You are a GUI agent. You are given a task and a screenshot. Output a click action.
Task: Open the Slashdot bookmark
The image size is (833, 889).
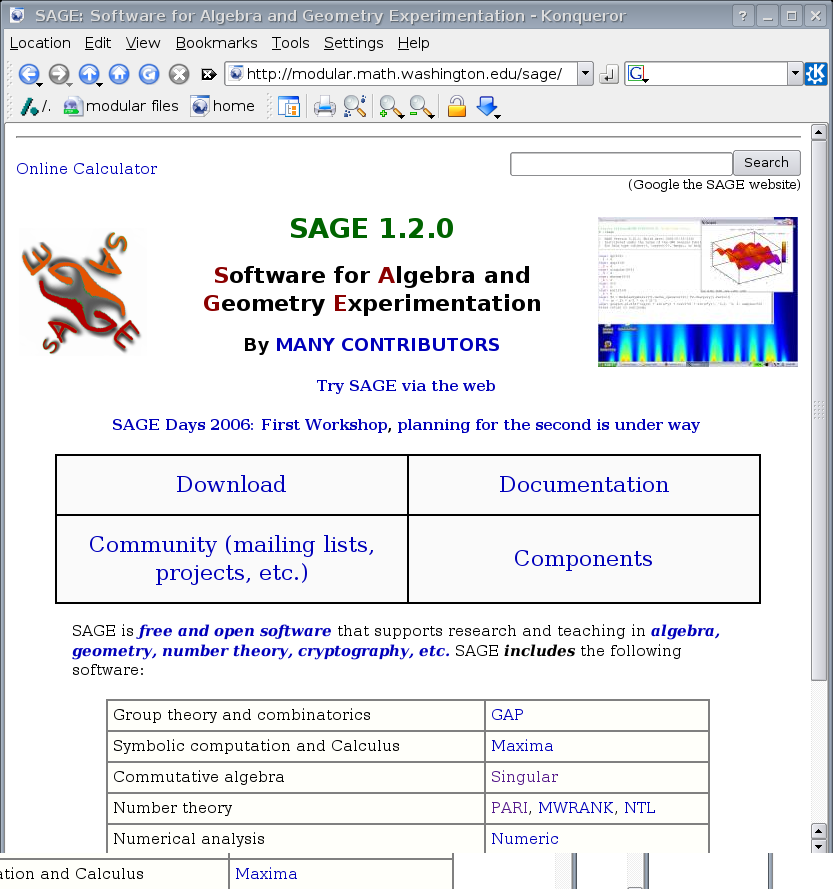[35, 107]
